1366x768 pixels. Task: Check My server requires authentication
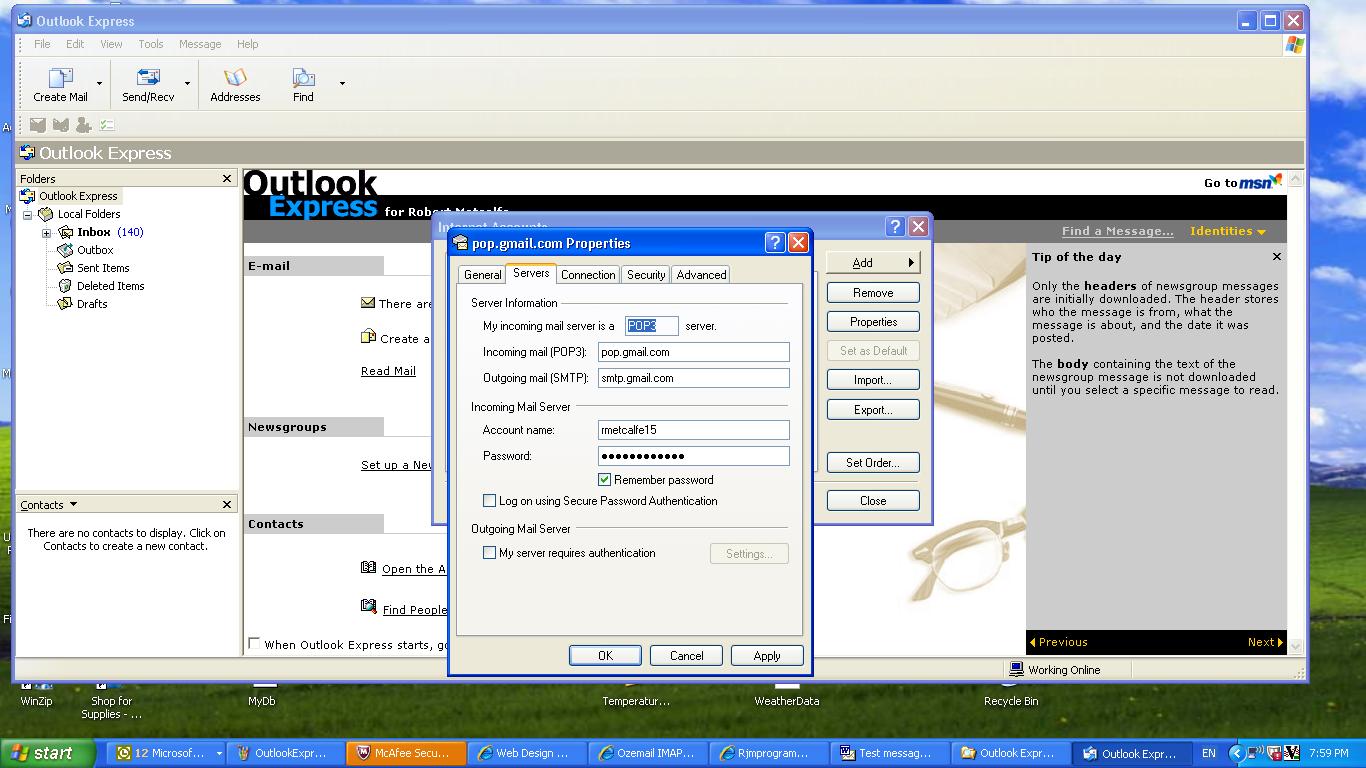click(490, 553)
